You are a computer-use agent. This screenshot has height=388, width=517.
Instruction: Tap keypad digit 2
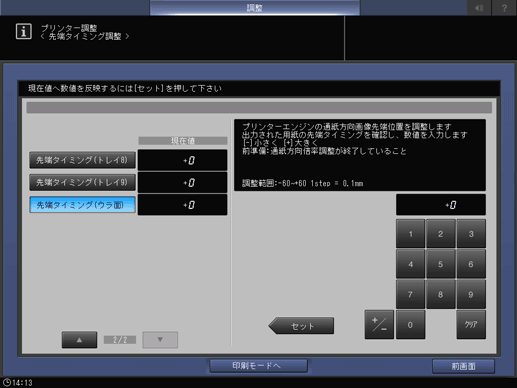pos(441,234)
